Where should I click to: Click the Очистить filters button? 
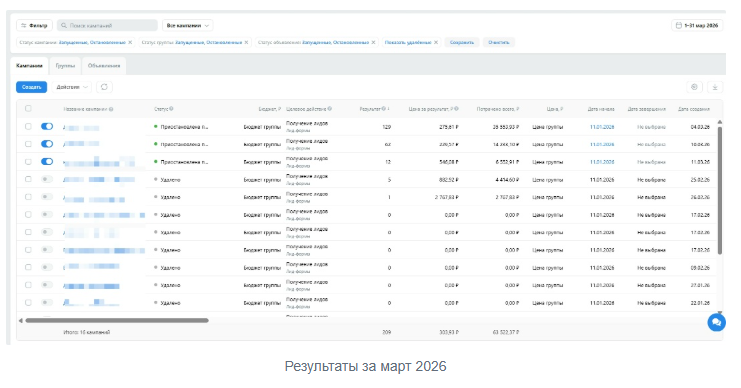coord(499,43)
